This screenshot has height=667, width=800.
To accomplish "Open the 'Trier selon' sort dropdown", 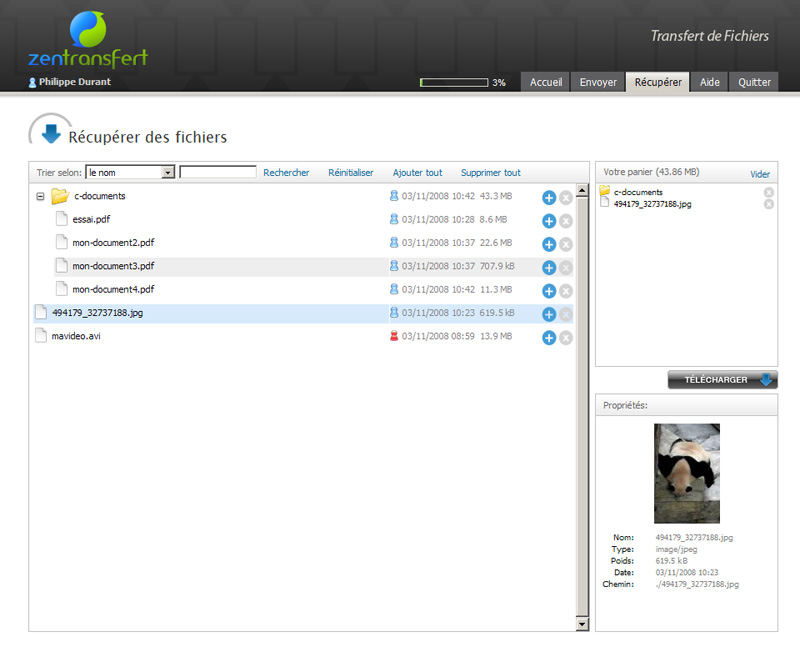I will click(x=130, y=172).
